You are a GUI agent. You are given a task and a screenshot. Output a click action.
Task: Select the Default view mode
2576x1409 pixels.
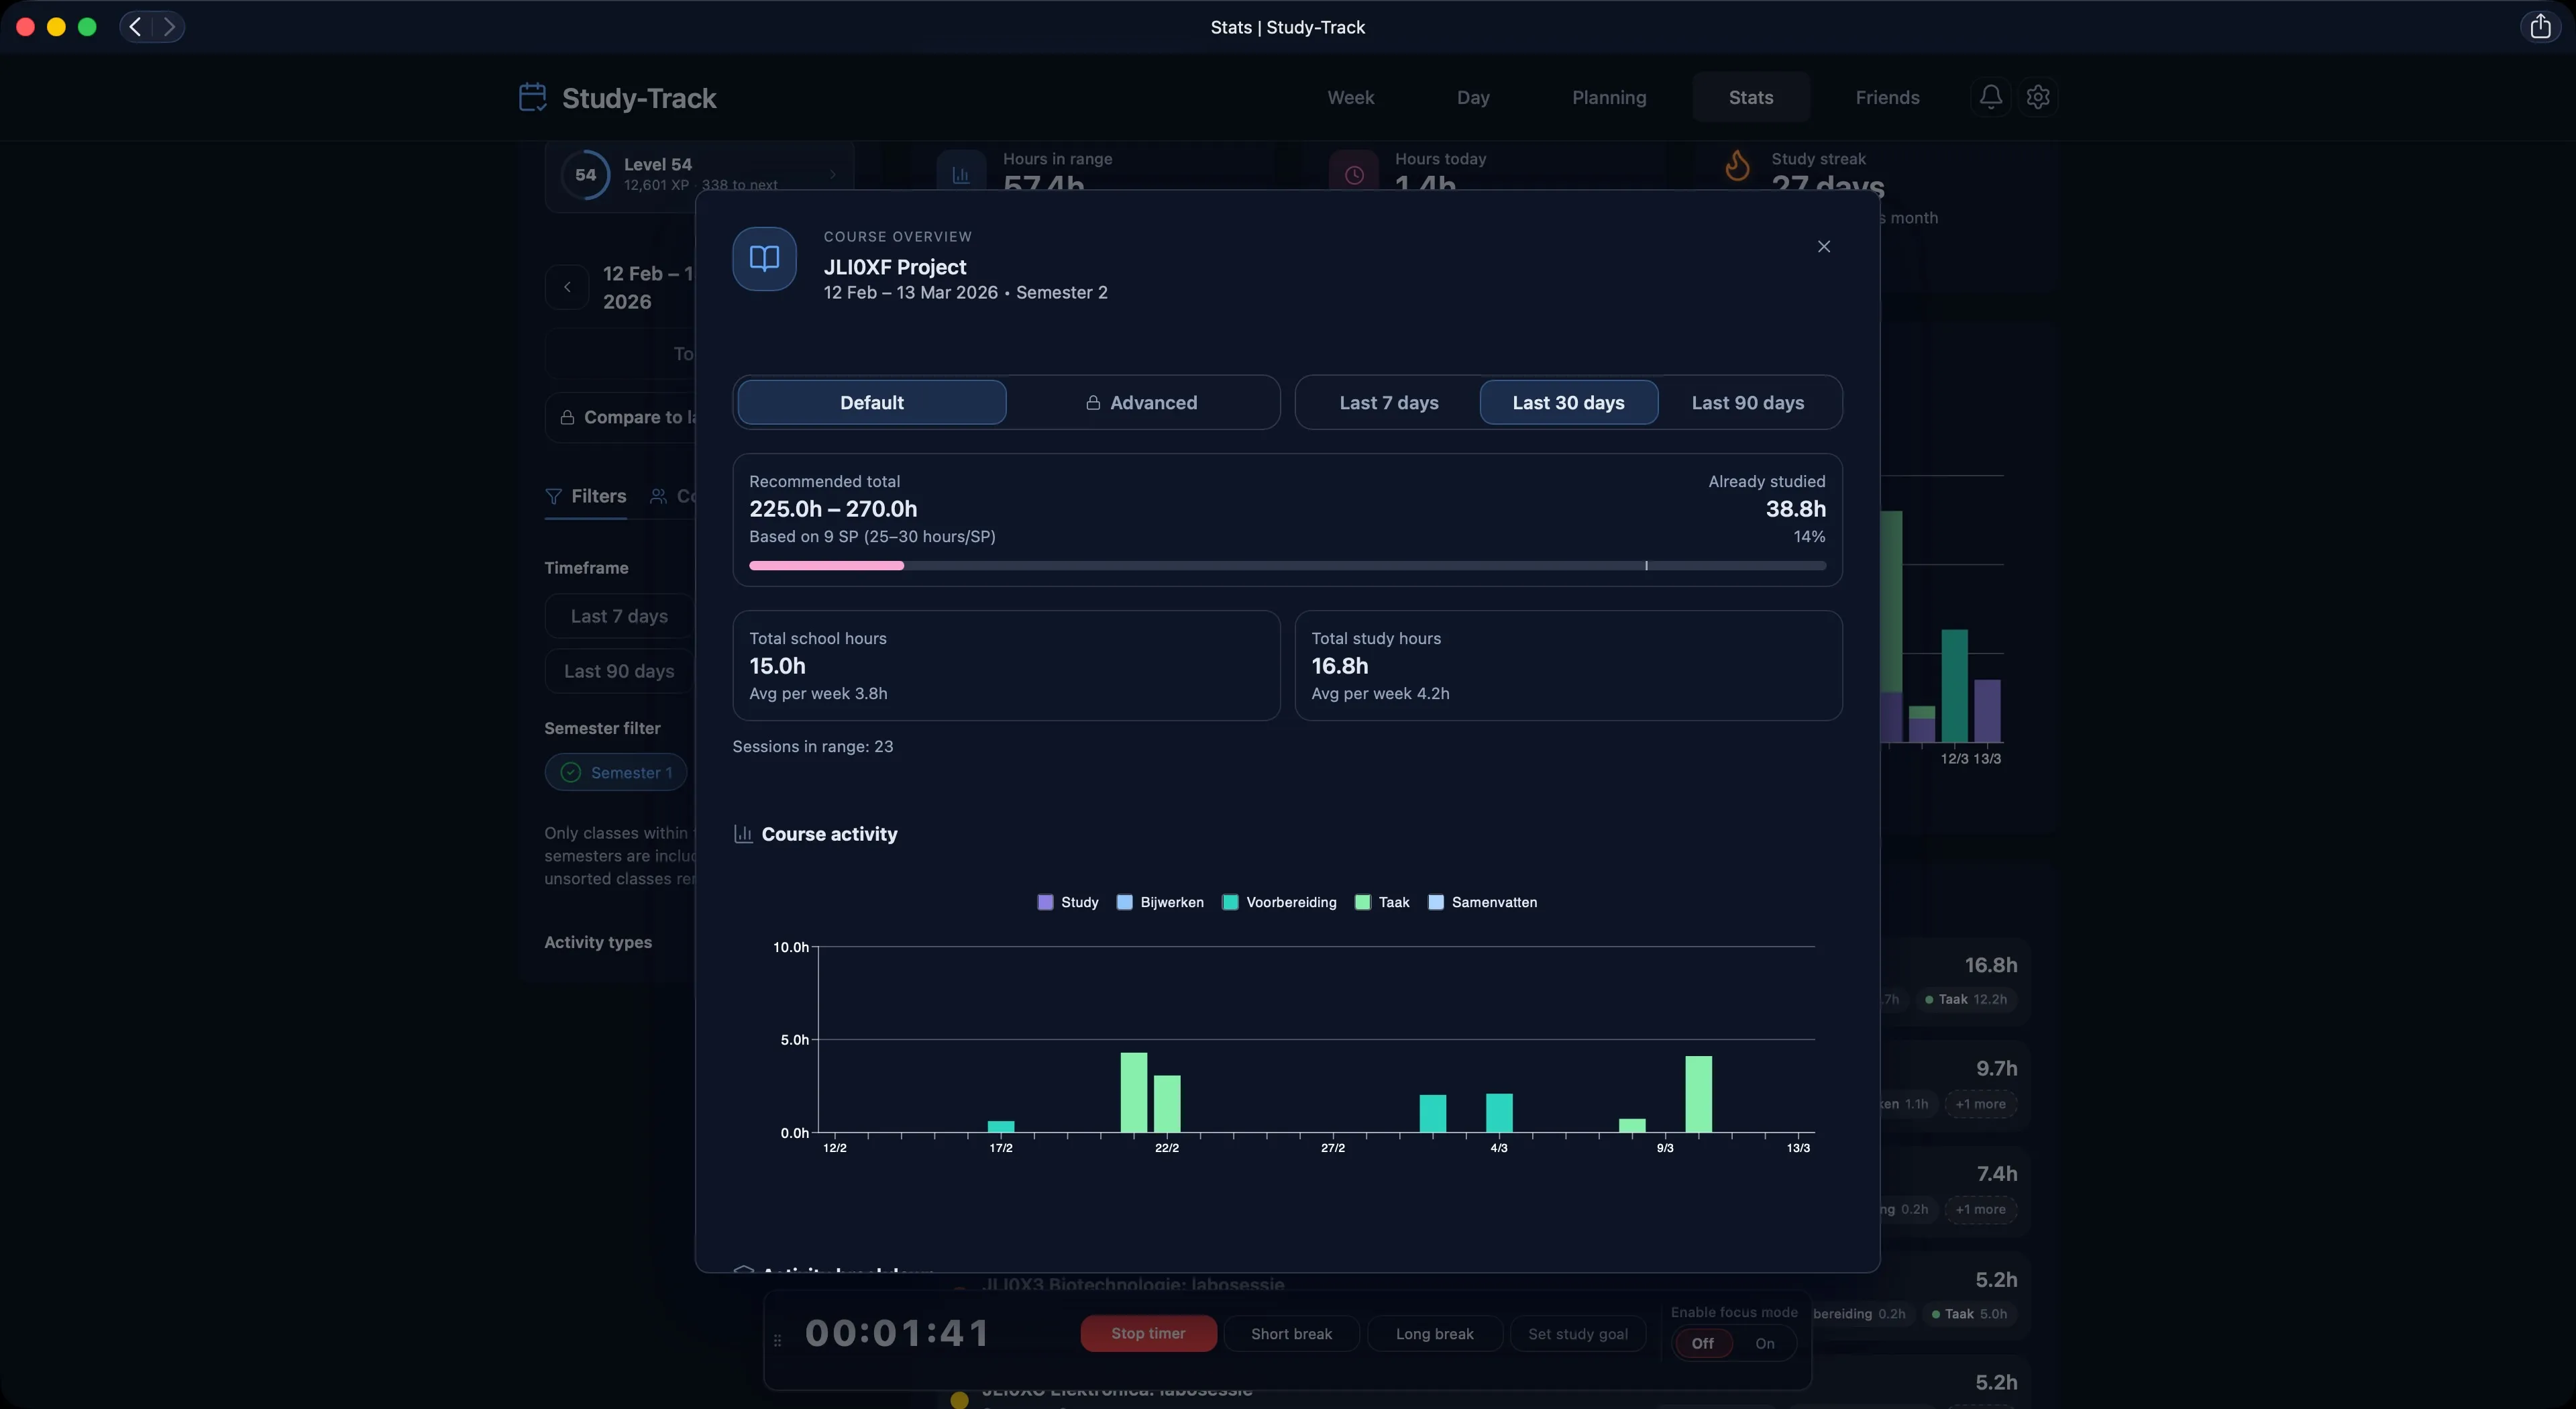pyautogui.click(x=871, y=402)
